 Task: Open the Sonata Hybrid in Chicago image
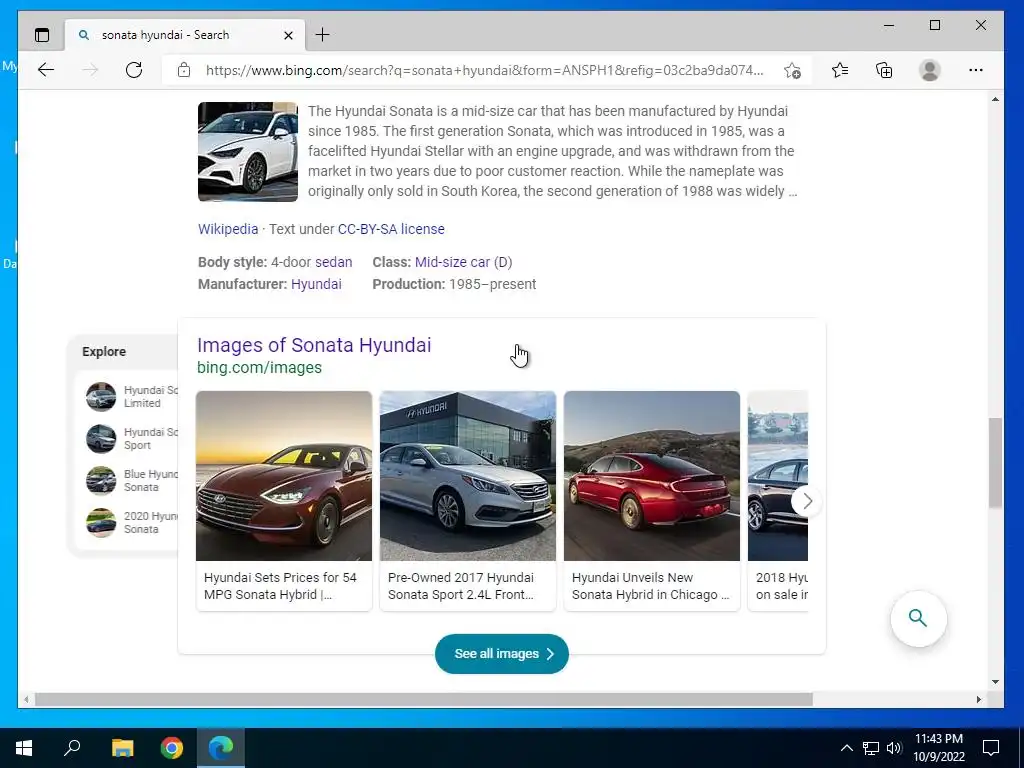click(652, 475)
